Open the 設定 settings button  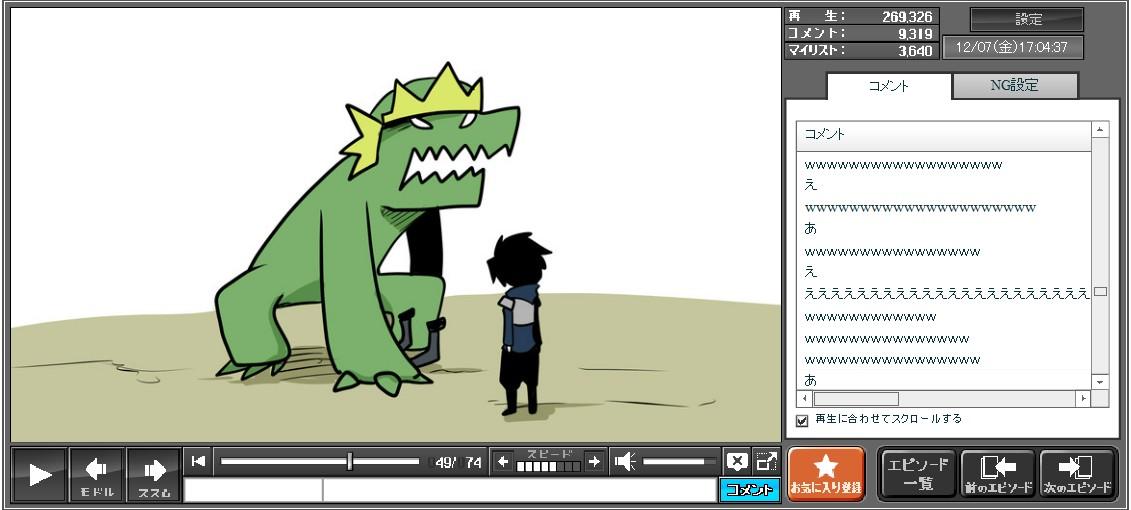(x=1027, y=19)
